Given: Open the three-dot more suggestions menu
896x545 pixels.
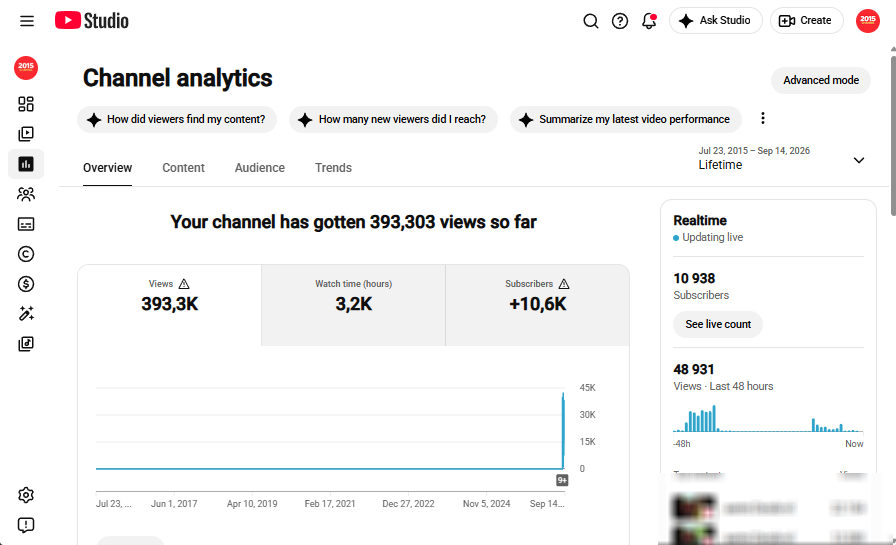Looking at the screenshot, I should coord(763,118).
